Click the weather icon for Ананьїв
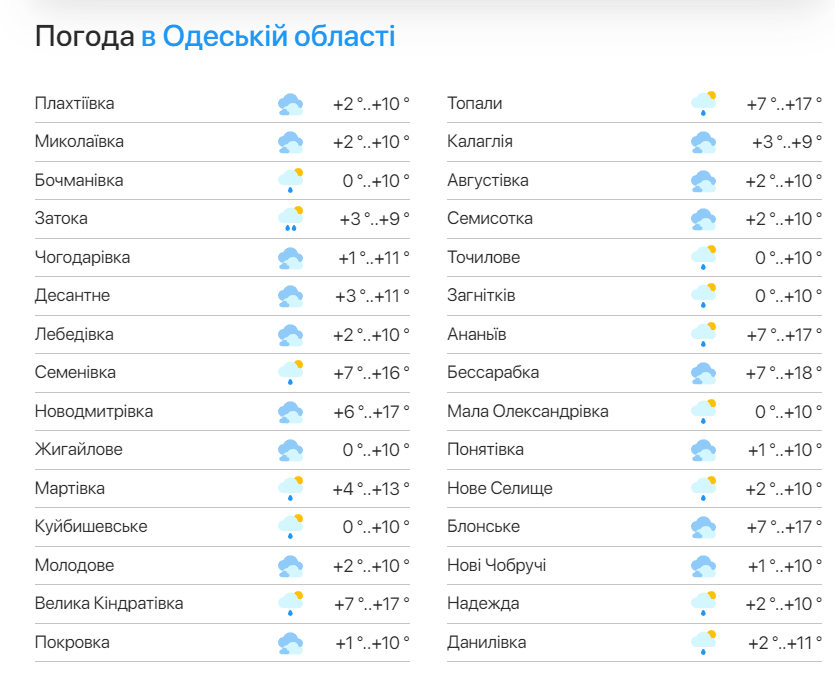This screenshot has height=690, width=835. 703,334
